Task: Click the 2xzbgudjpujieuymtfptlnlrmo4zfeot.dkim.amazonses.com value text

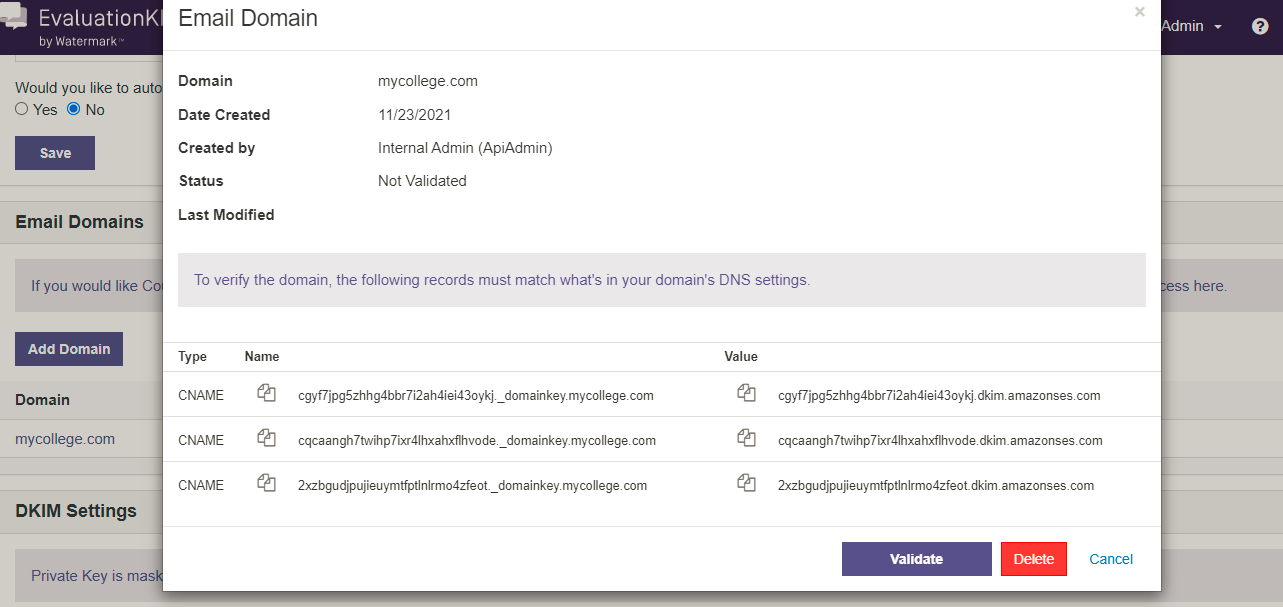Action: tap(936, 485)
